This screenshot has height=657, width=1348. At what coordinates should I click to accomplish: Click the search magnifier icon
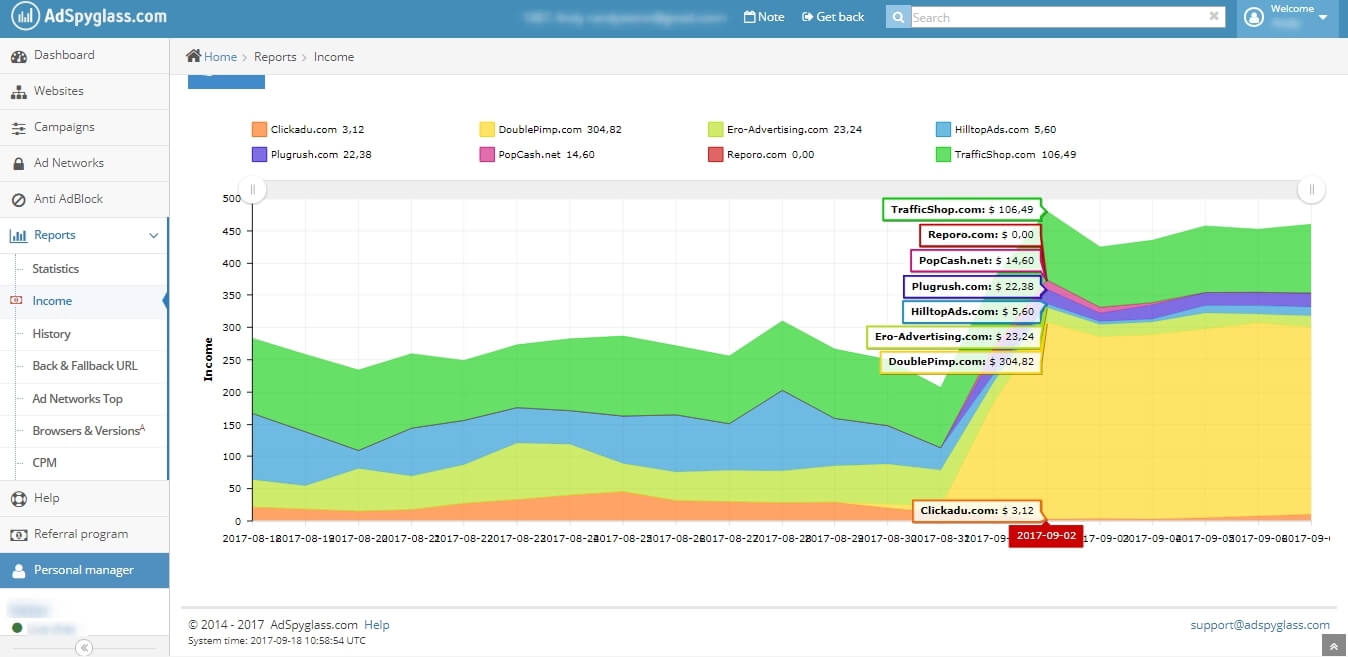898,17
